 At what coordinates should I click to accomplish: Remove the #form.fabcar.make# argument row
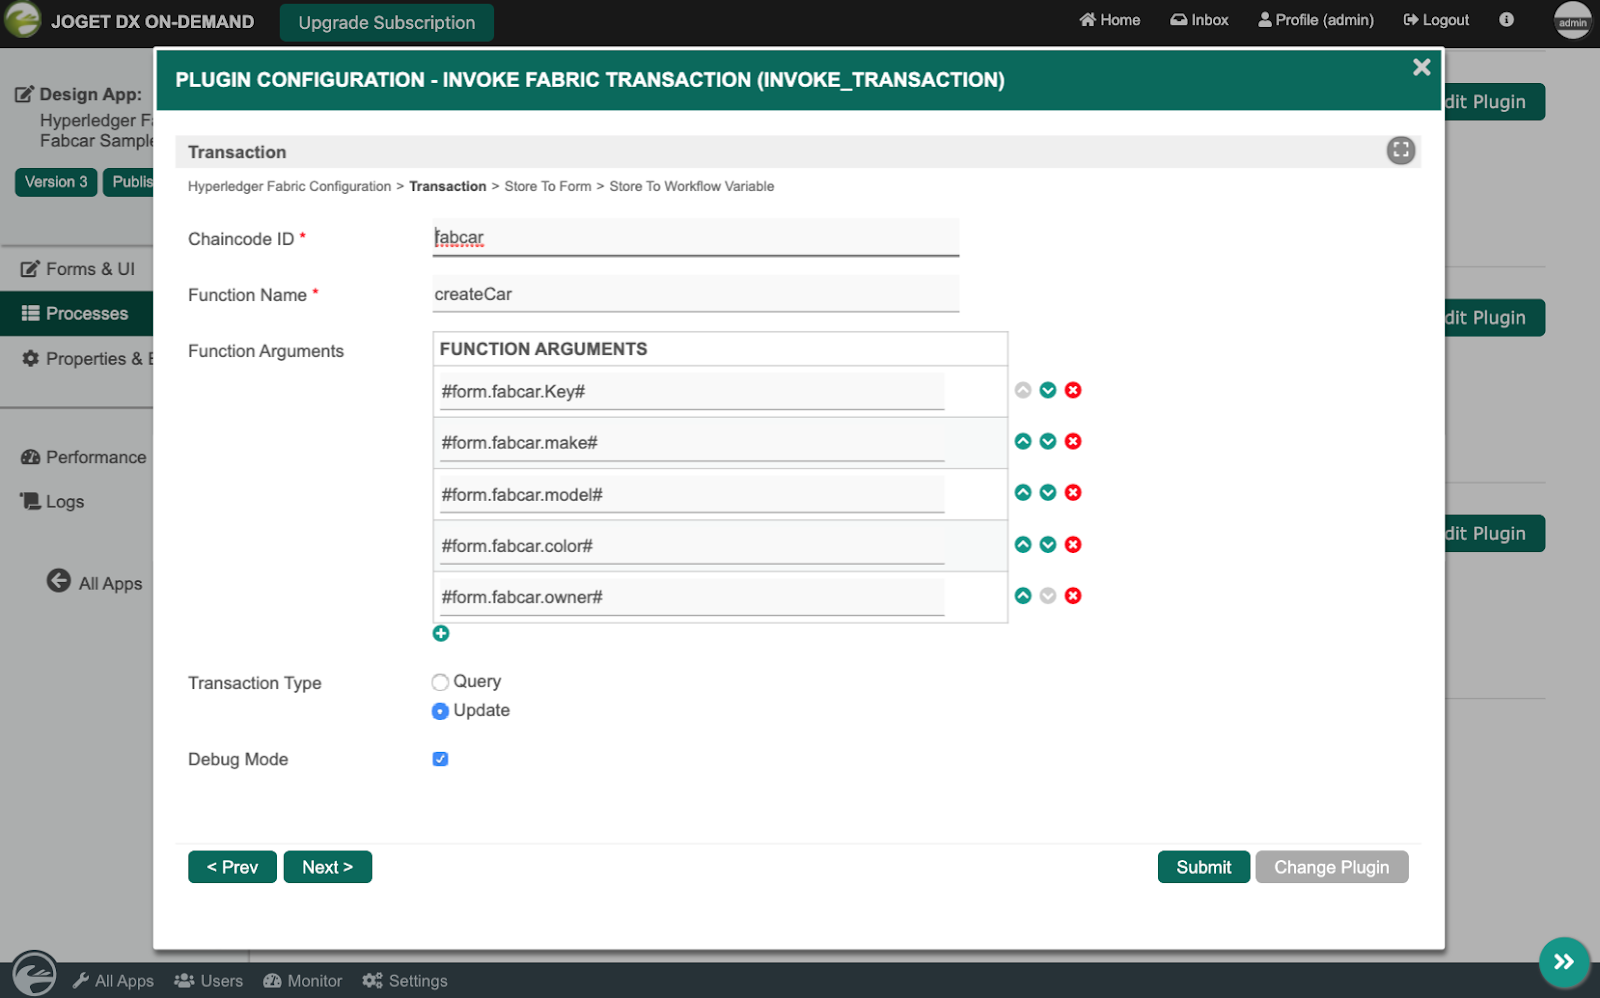coord(1073,441)
